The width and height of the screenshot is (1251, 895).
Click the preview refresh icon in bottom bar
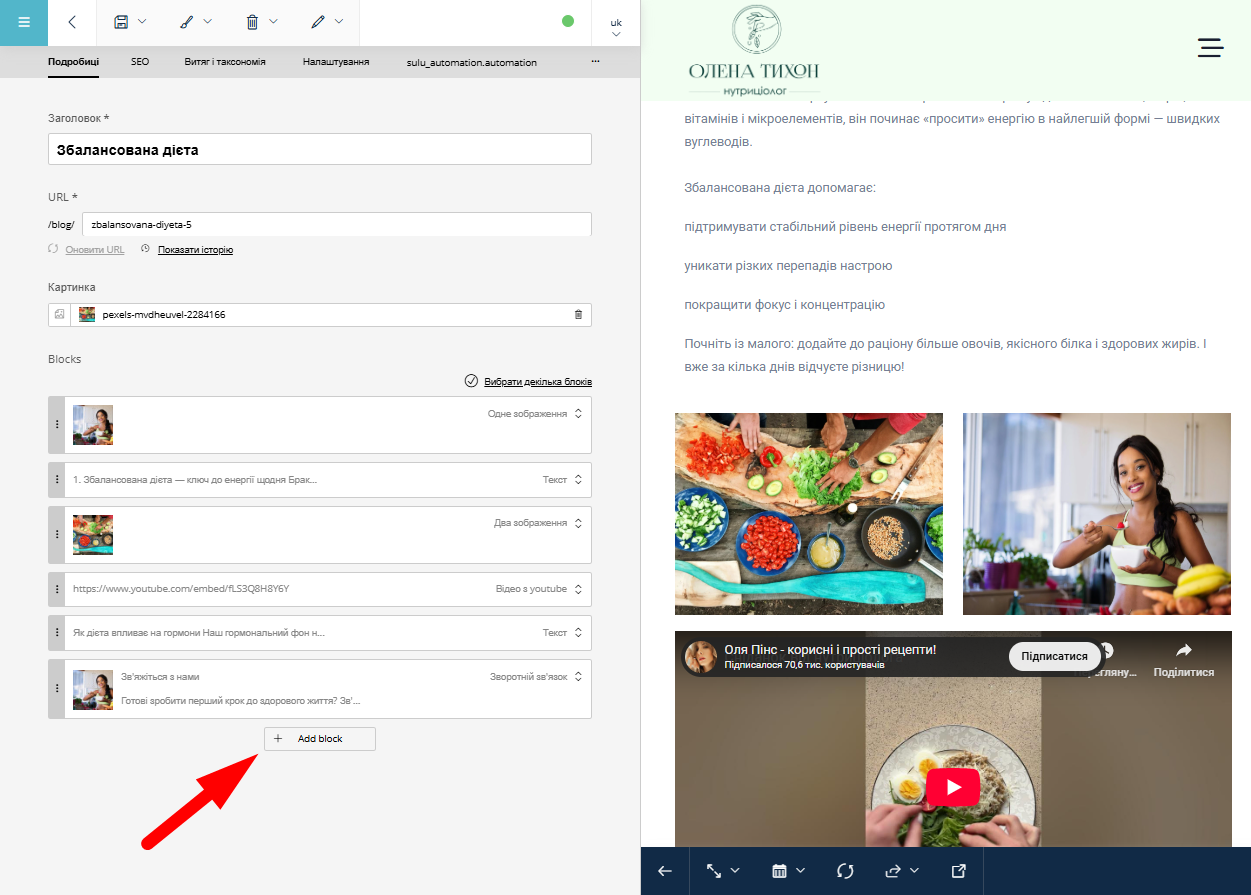pos(845,871)
